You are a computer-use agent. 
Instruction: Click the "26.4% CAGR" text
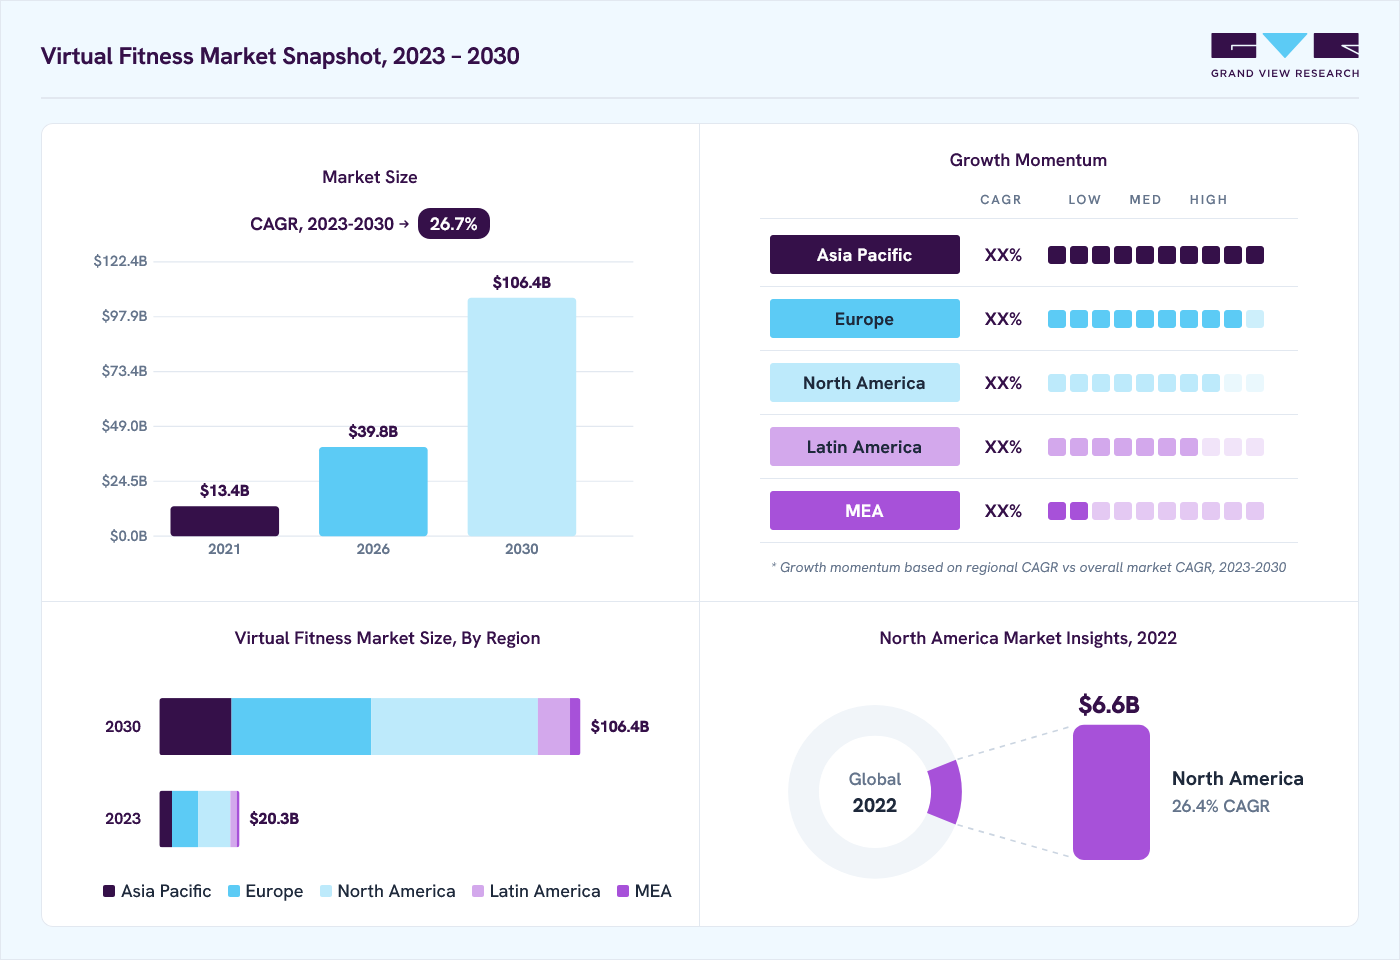pyautogui.click(x=1221, y=806)
